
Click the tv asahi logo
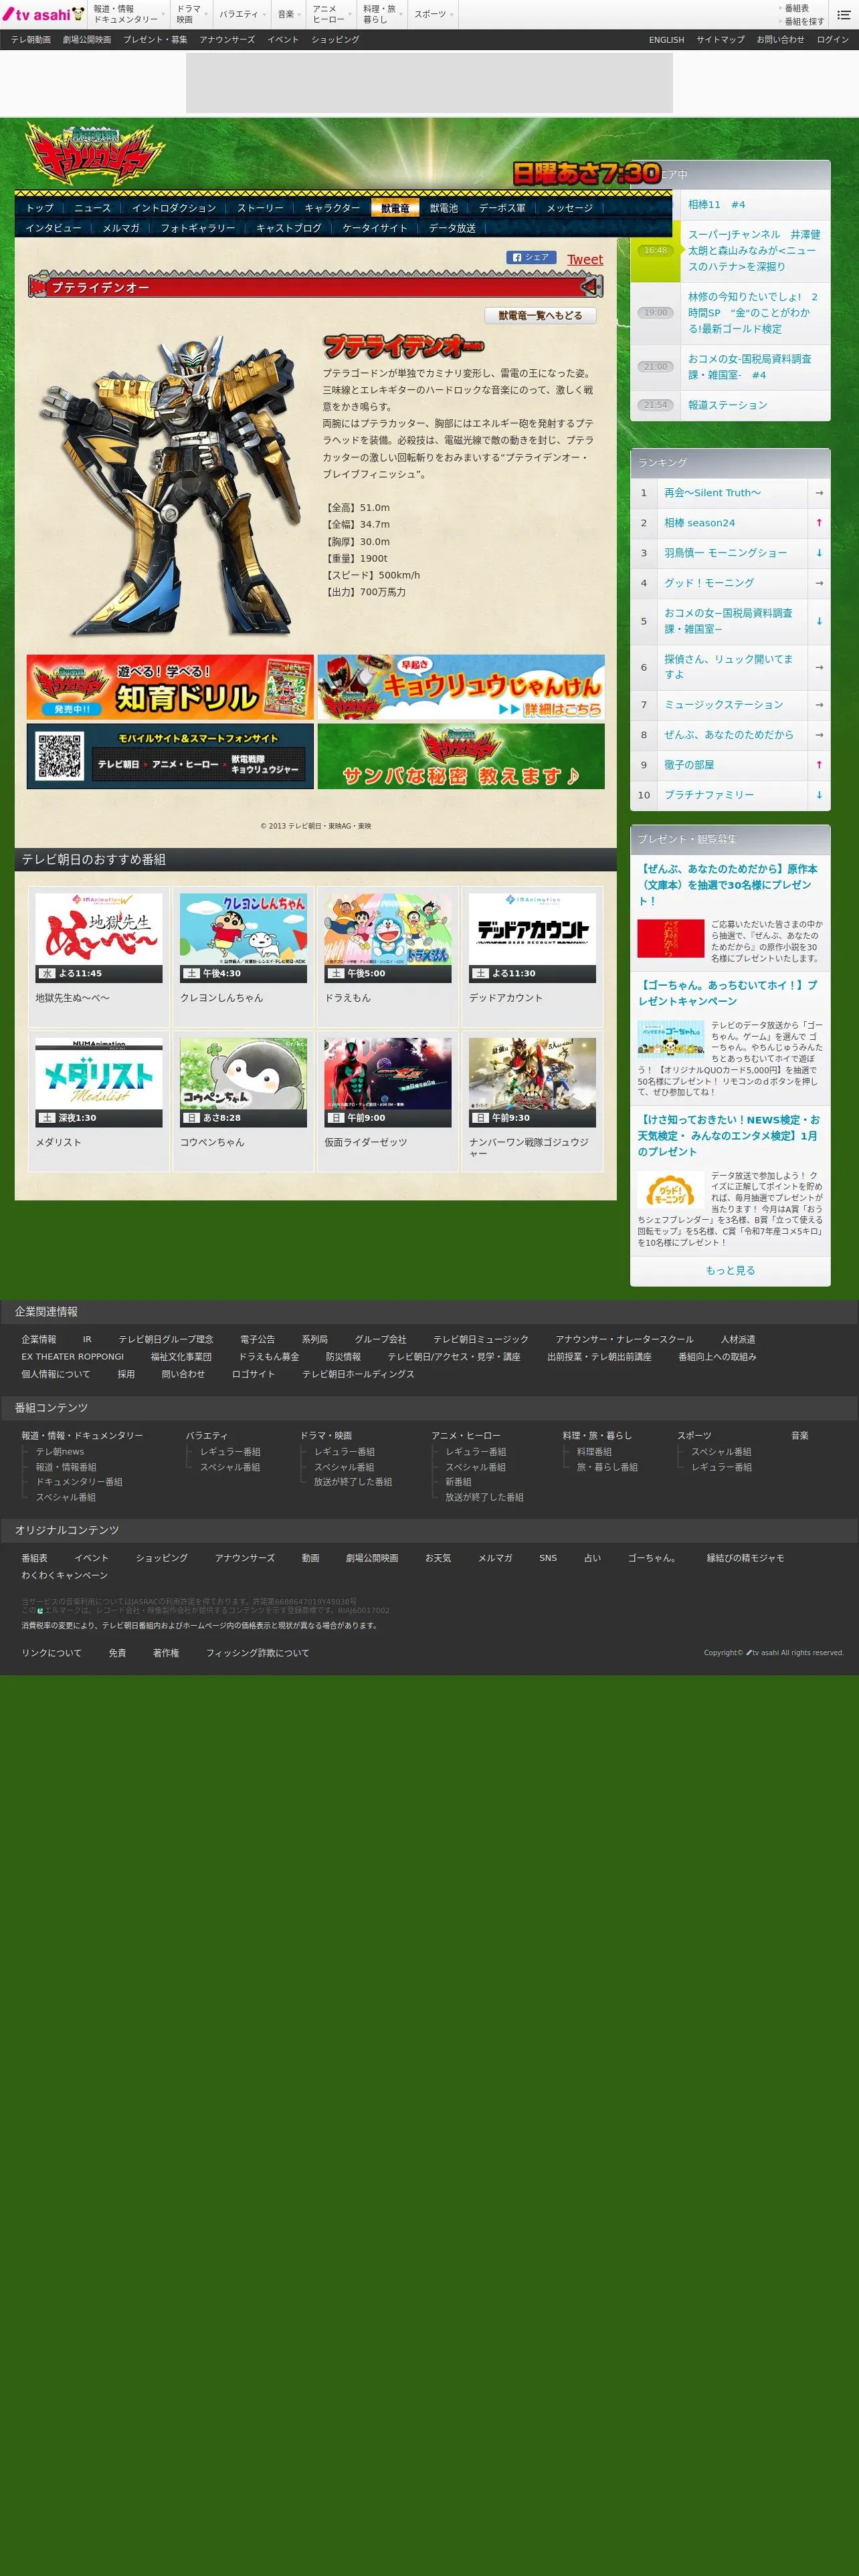click(43, 14)
